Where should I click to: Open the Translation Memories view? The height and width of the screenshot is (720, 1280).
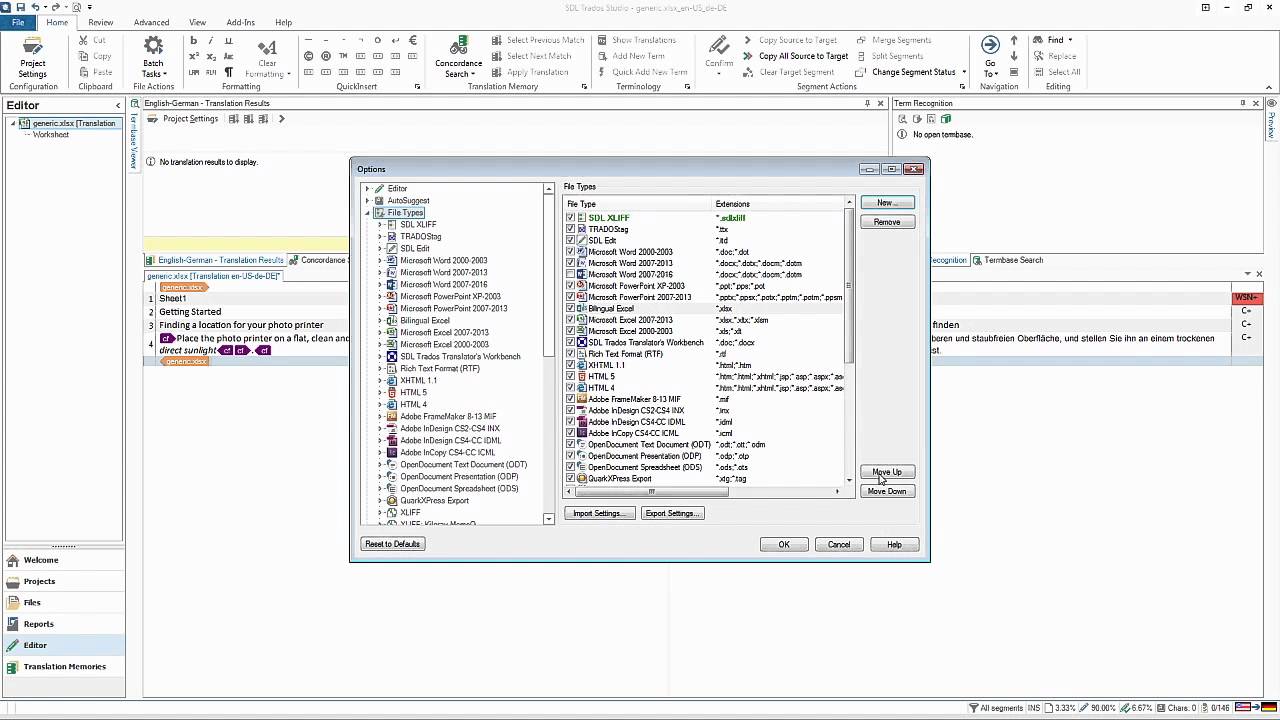point(63,666)
